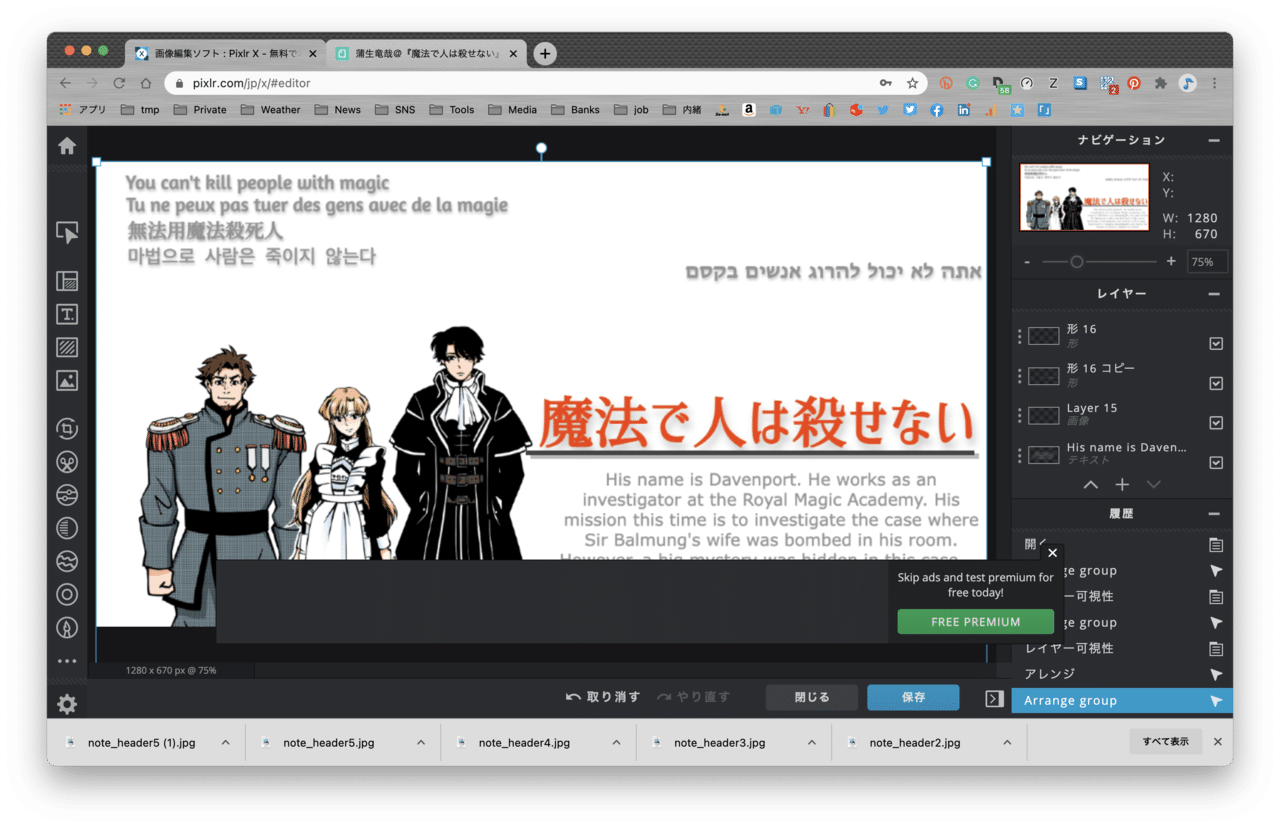Open menu for note_header5 (1).jpg download

point(225,743)
